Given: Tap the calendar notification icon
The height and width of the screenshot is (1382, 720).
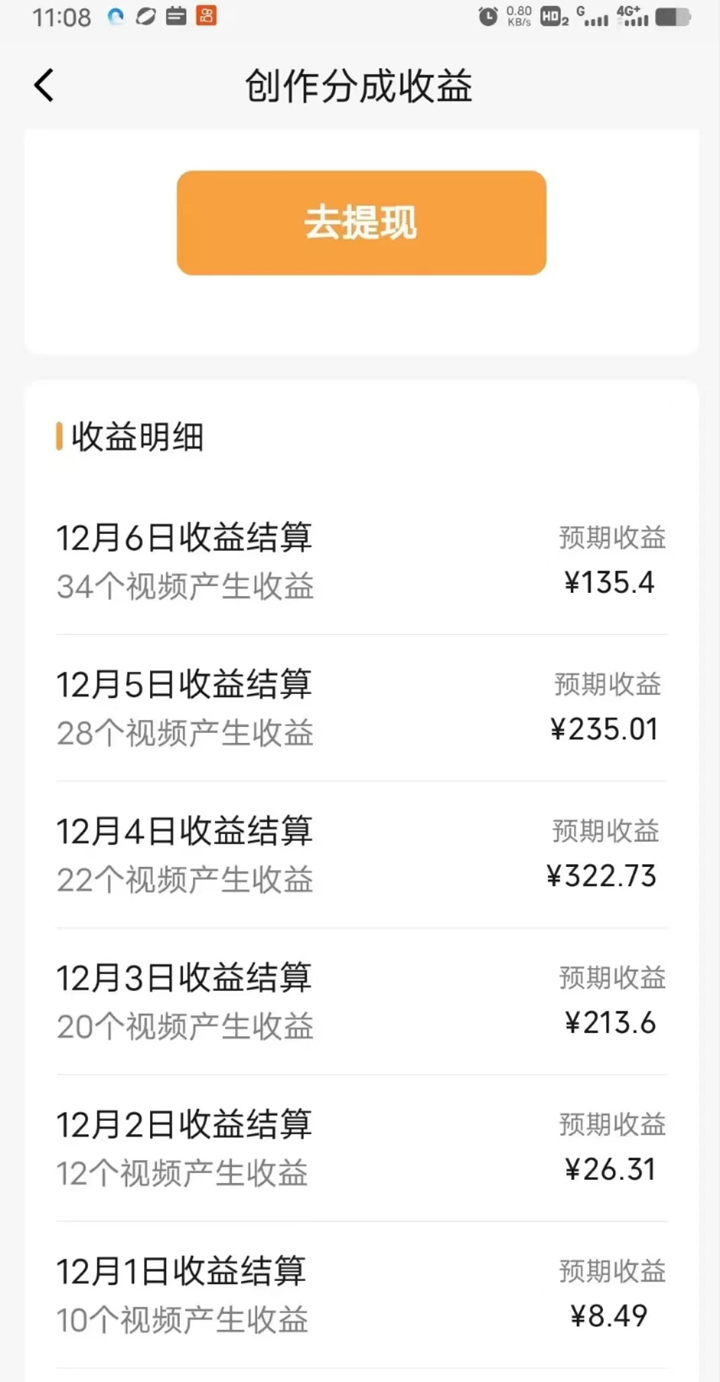Looking at the screenshot, I should tap(176, 16).
